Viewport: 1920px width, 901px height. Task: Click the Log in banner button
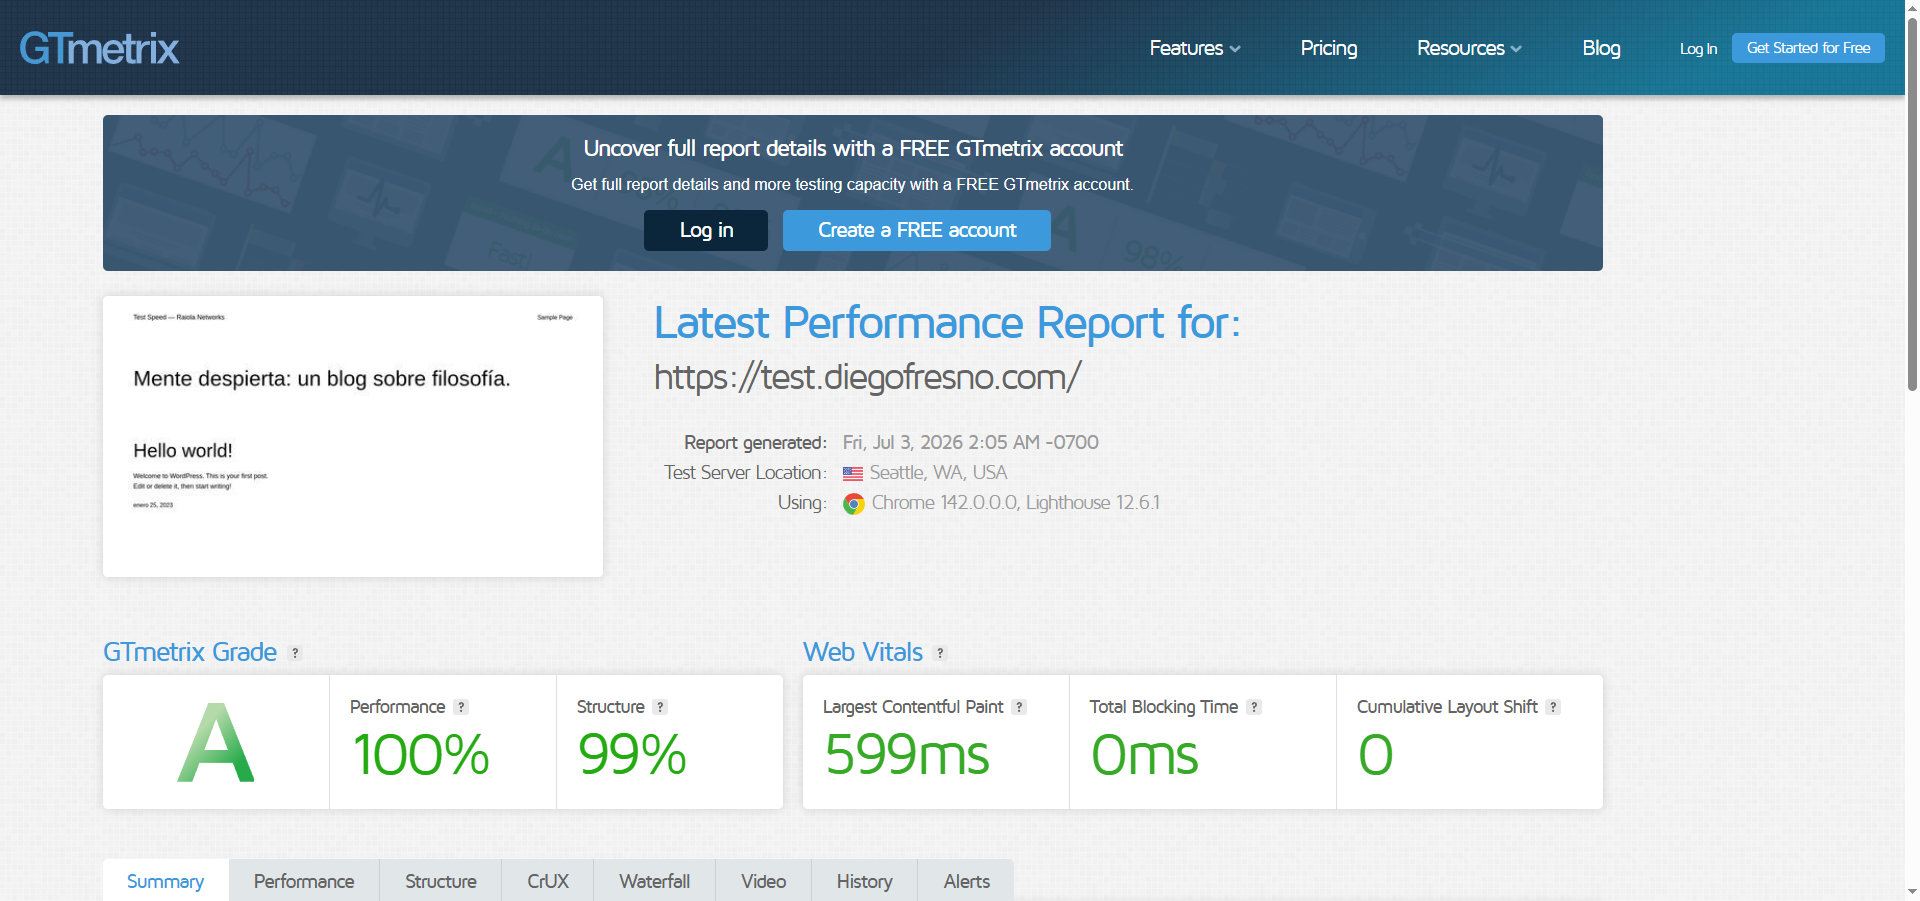coord(706,230)
